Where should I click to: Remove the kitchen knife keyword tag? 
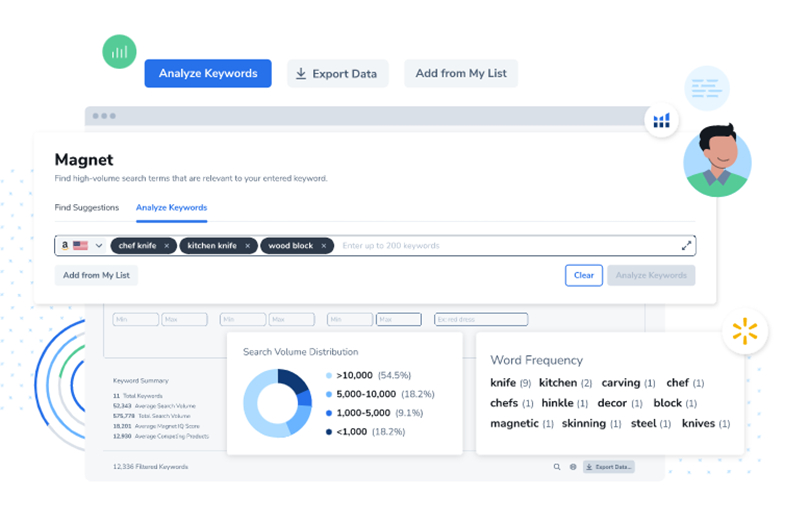[x=248, y=246]
